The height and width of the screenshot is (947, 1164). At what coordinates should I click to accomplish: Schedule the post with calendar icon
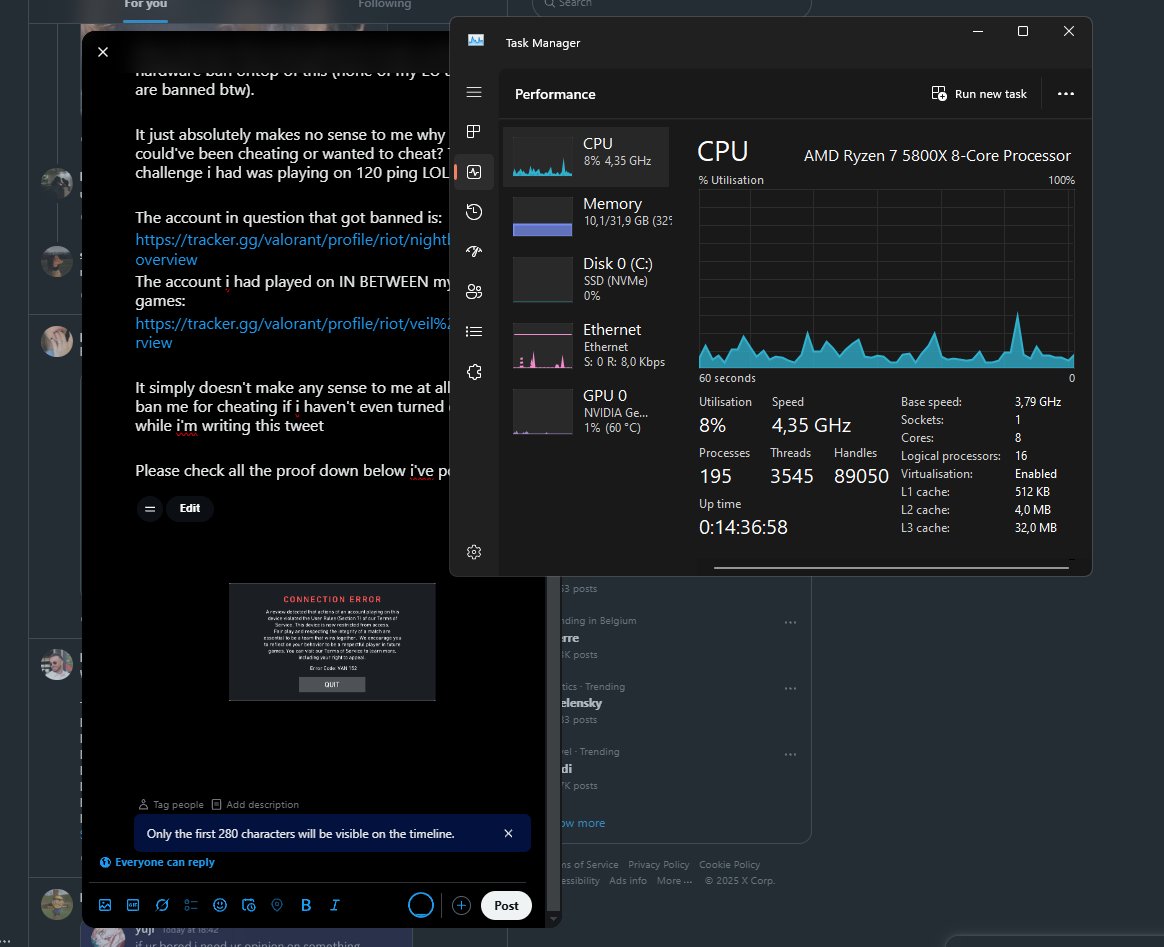(249, 905)
